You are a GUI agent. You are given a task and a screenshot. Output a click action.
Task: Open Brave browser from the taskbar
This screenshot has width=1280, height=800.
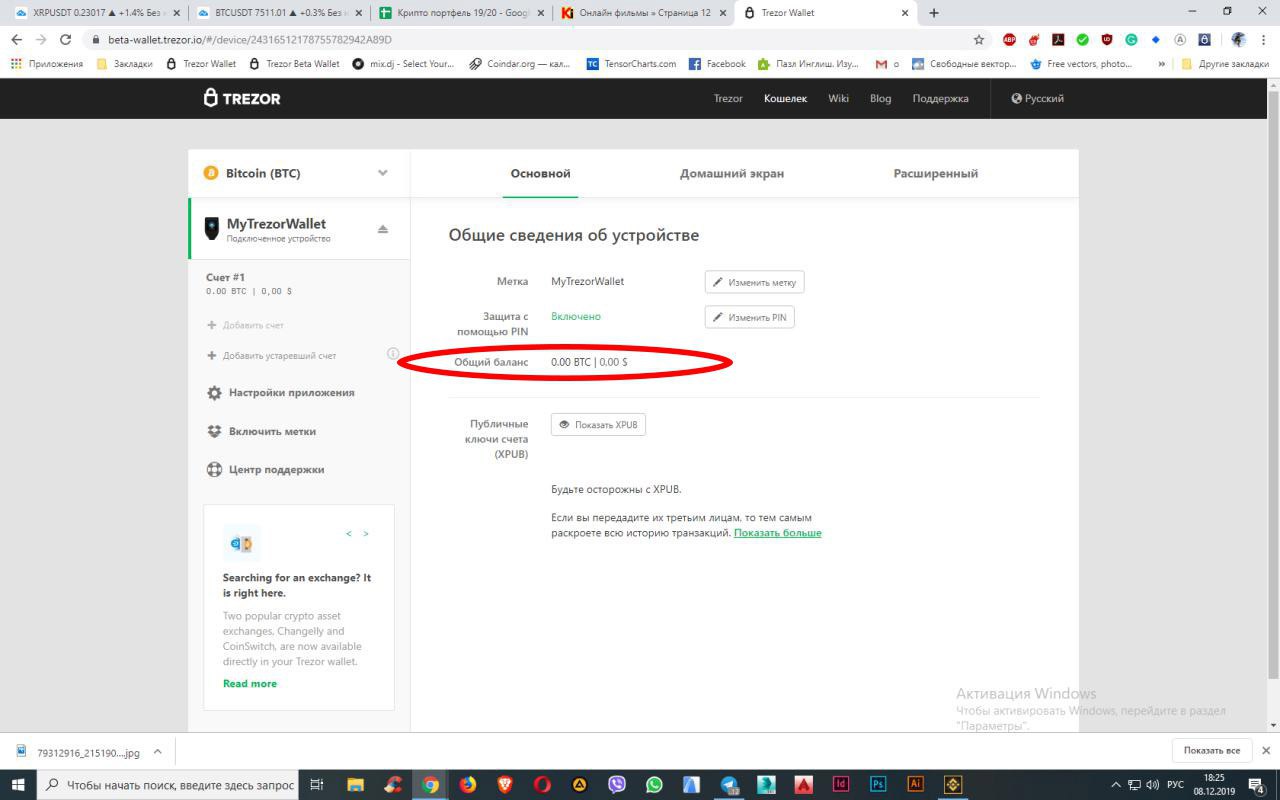(505, 785)
